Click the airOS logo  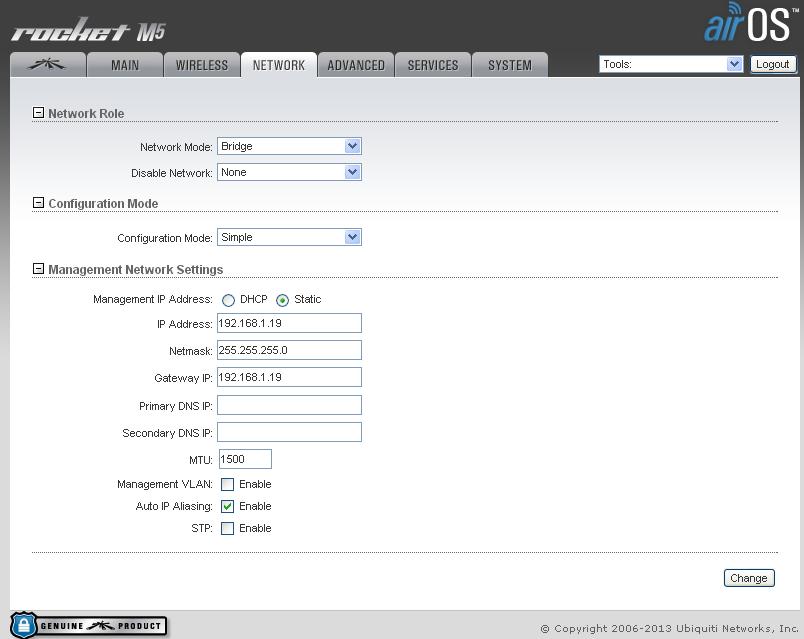[x=750, y=24]
